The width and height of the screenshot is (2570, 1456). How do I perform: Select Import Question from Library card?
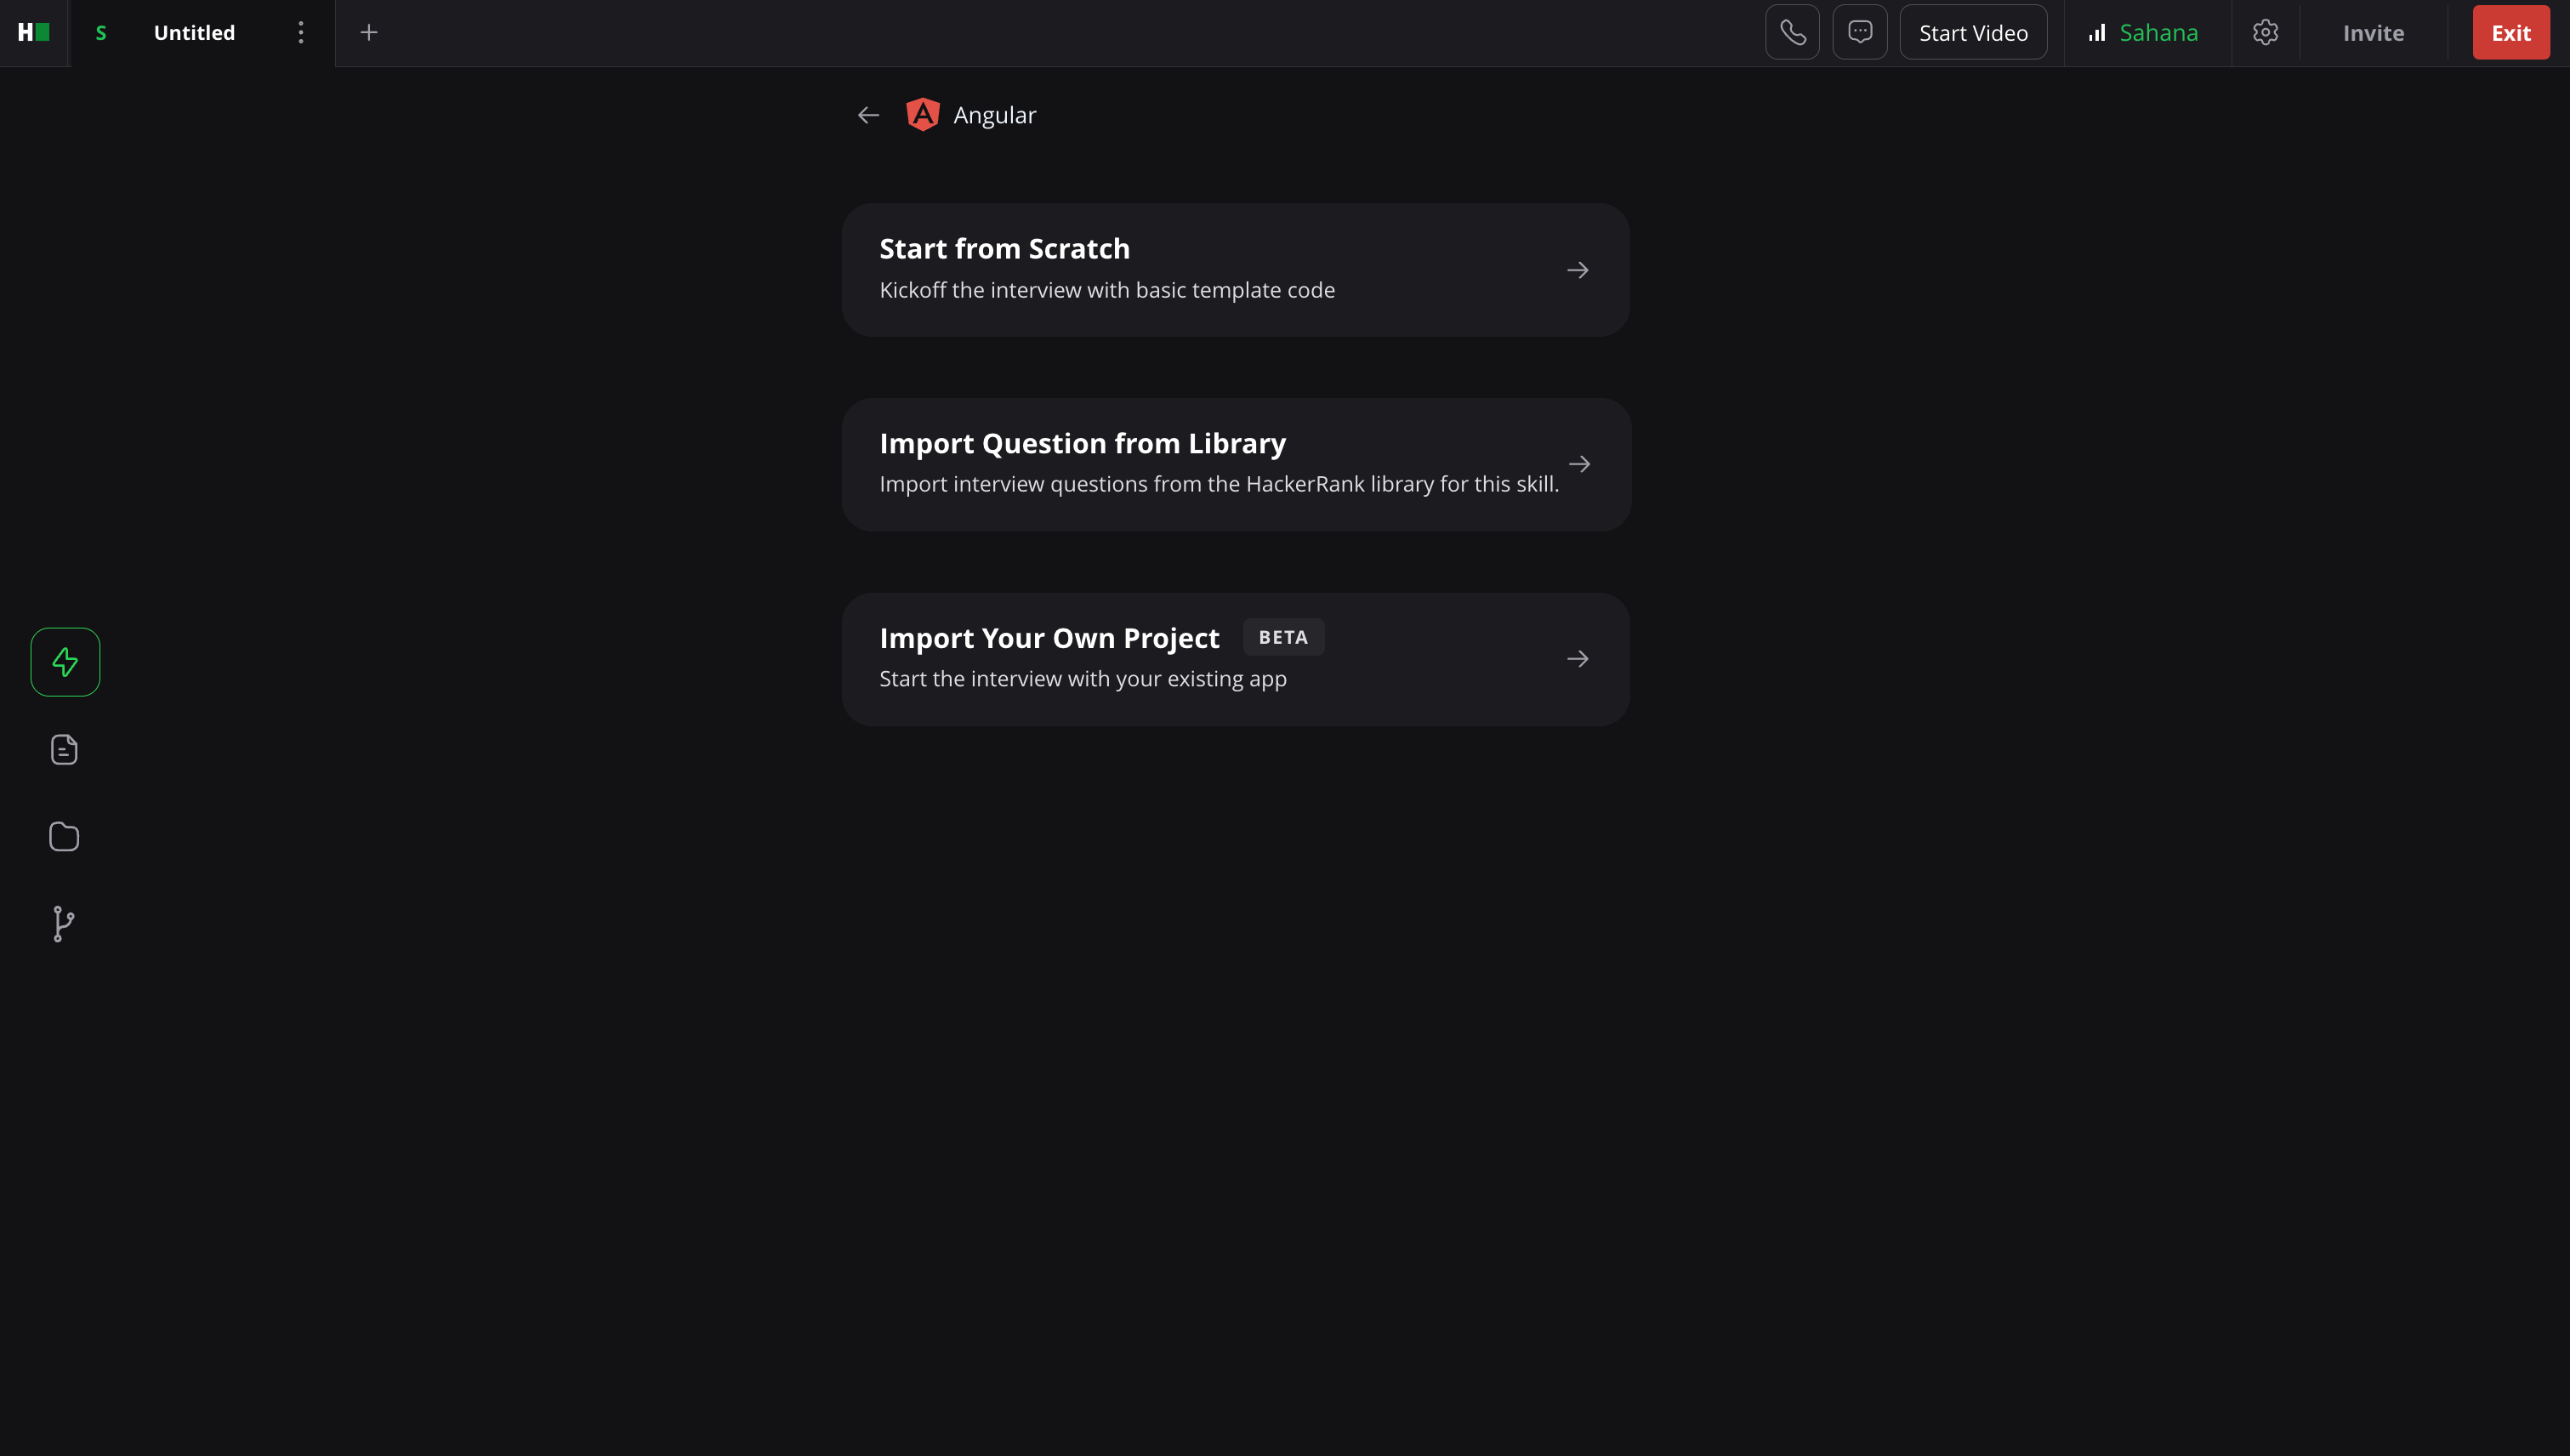pyautogui.click(x=1235, y=464)
